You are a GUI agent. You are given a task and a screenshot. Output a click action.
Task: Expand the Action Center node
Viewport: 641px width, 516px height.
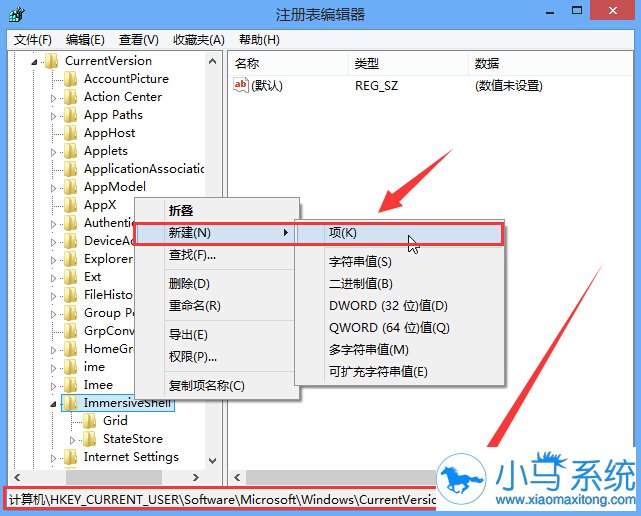tap(53, 98)
